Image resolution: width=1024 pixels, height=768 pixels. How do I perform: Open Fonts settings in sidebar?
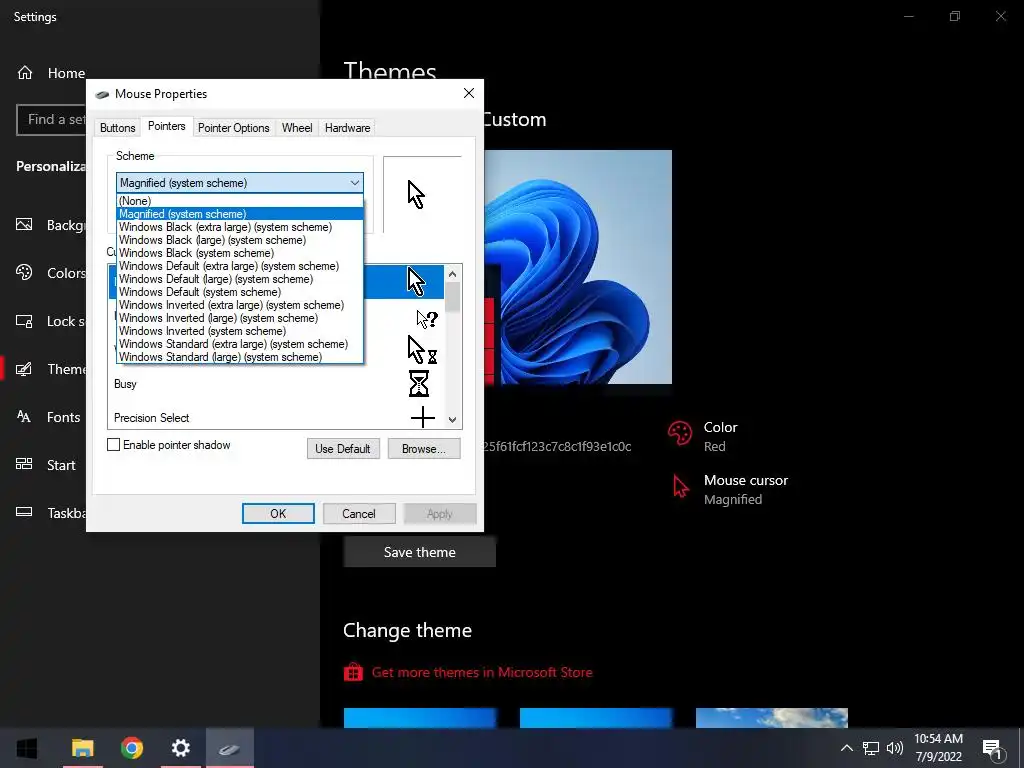click(x=49, y=417)
